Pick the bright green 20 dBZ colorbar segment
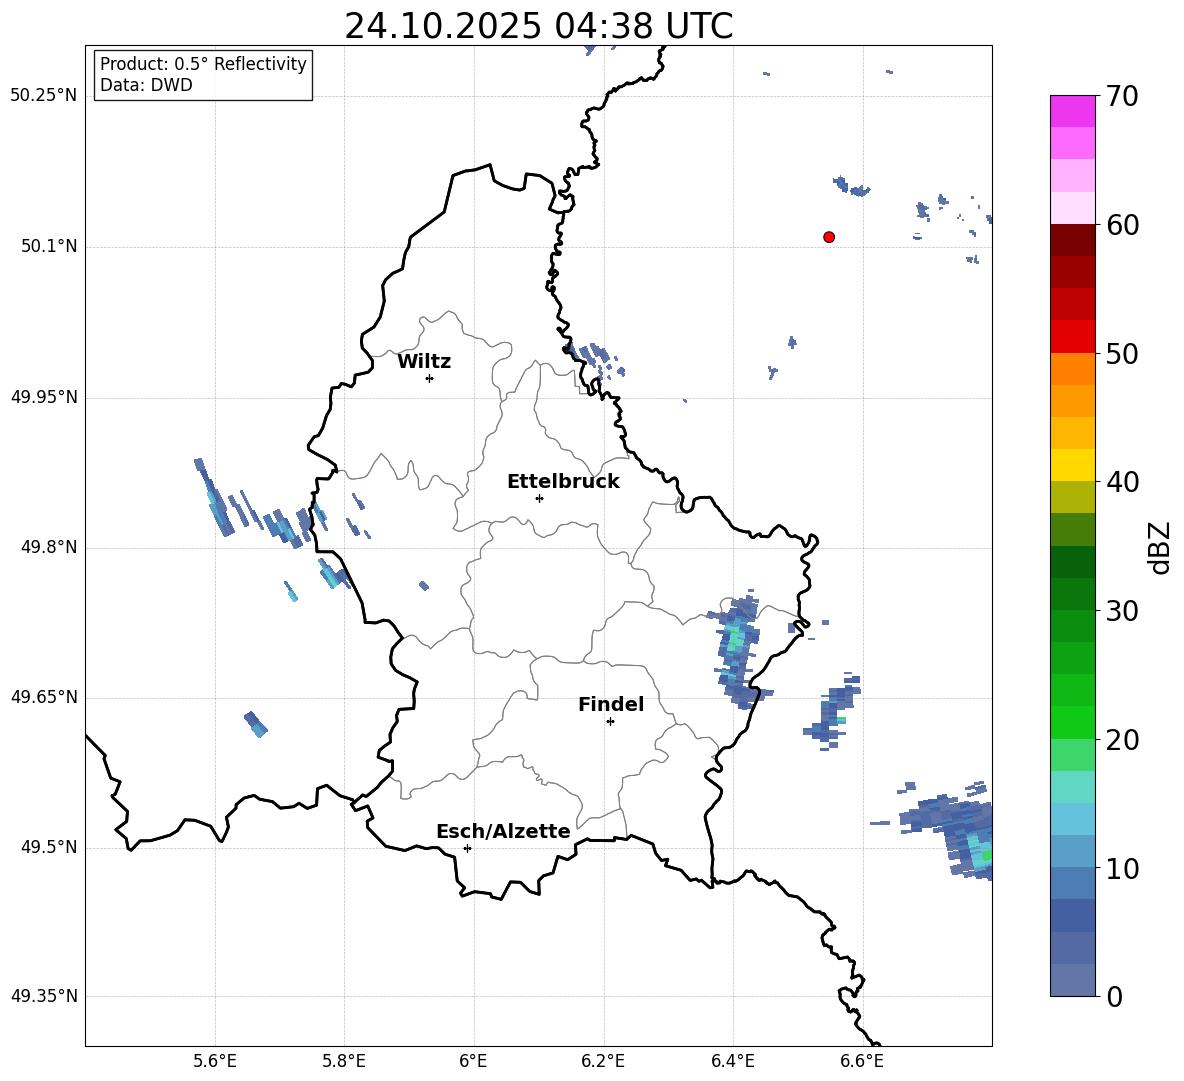Screen dimensions: 1184x1081 pyautogui.click(x=1073, y=723)
